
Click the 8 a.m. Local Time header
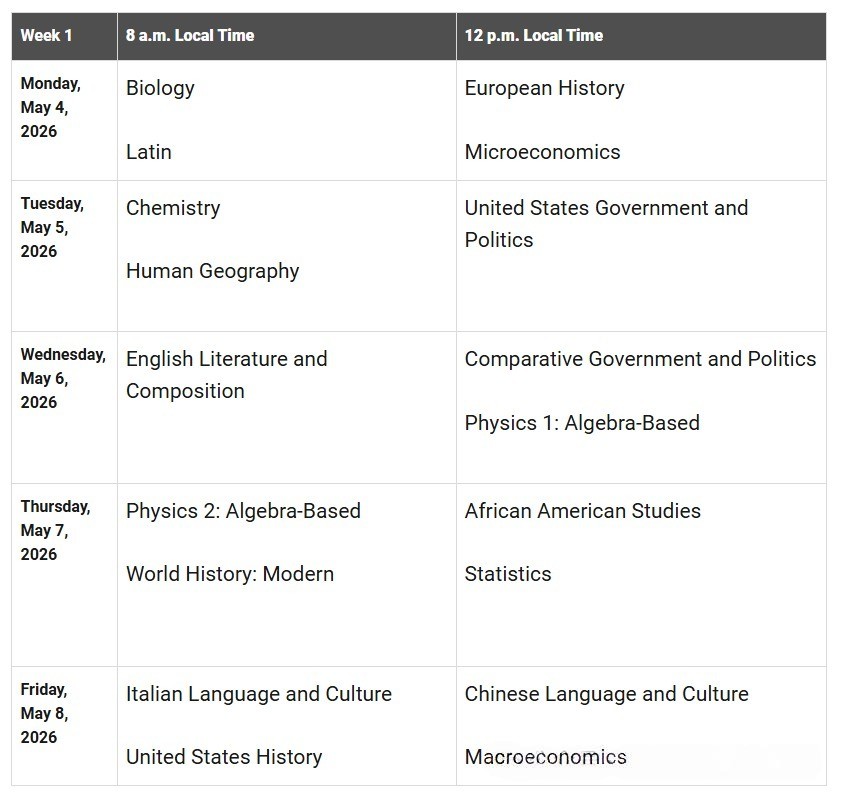pyautogui.click(x=190, y=35)
